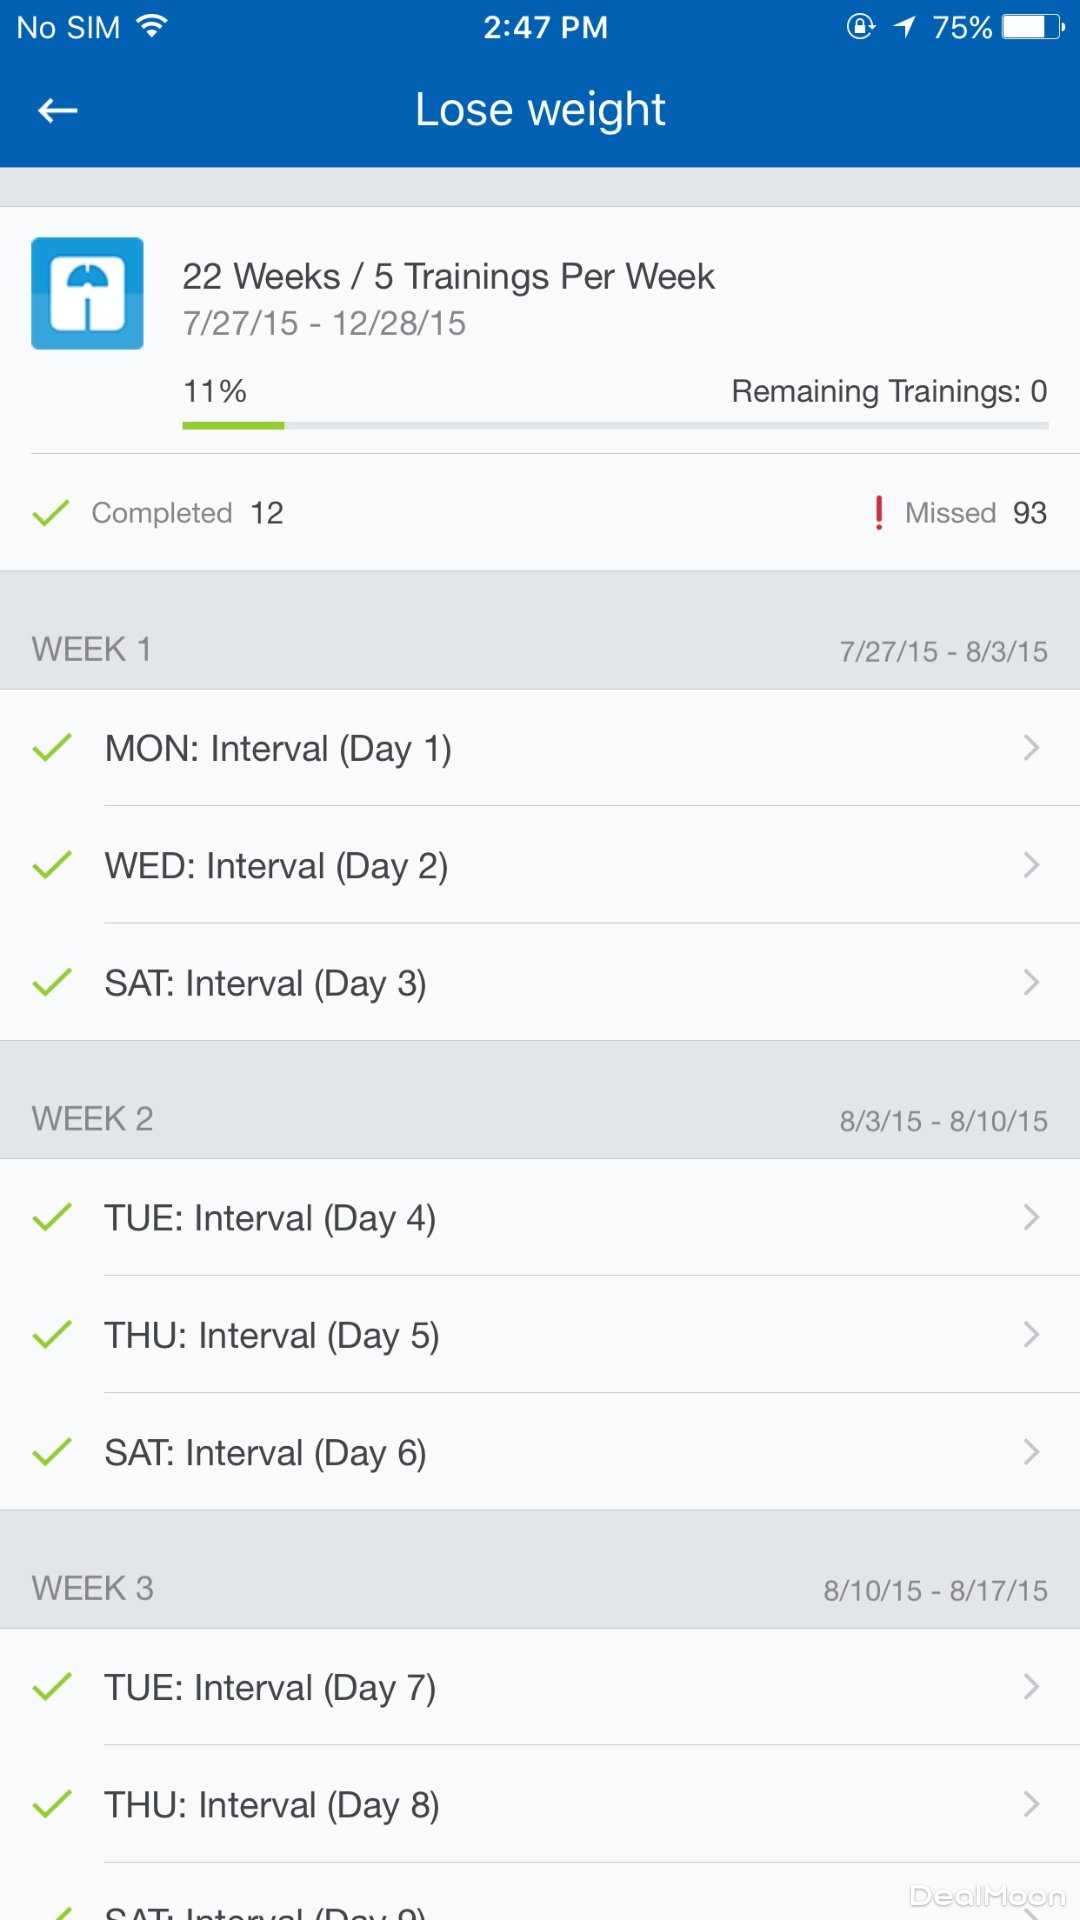Tap the 11% plan progress bar
1080x1920 pixels.
click(x=615, y=426)
